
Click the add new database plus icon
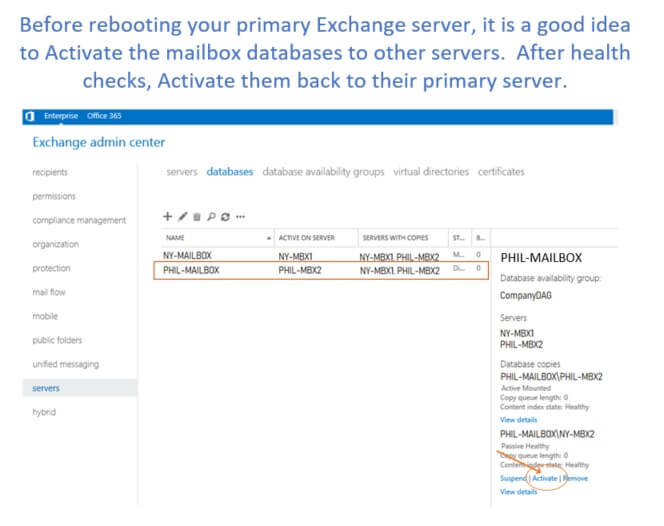coord(167,216)
